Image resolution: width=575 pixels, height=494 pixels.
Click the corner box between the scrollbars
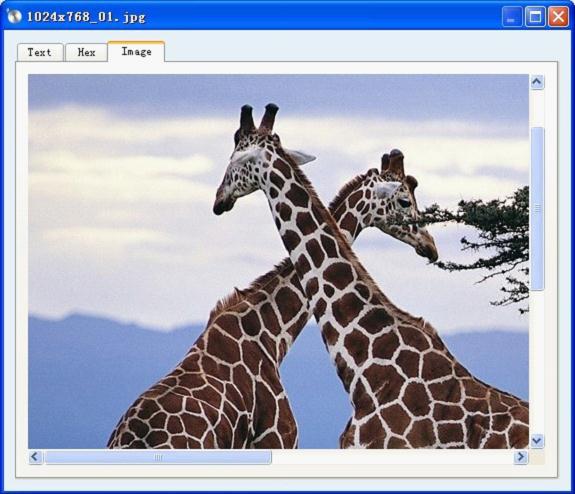(x=537, y=457)
